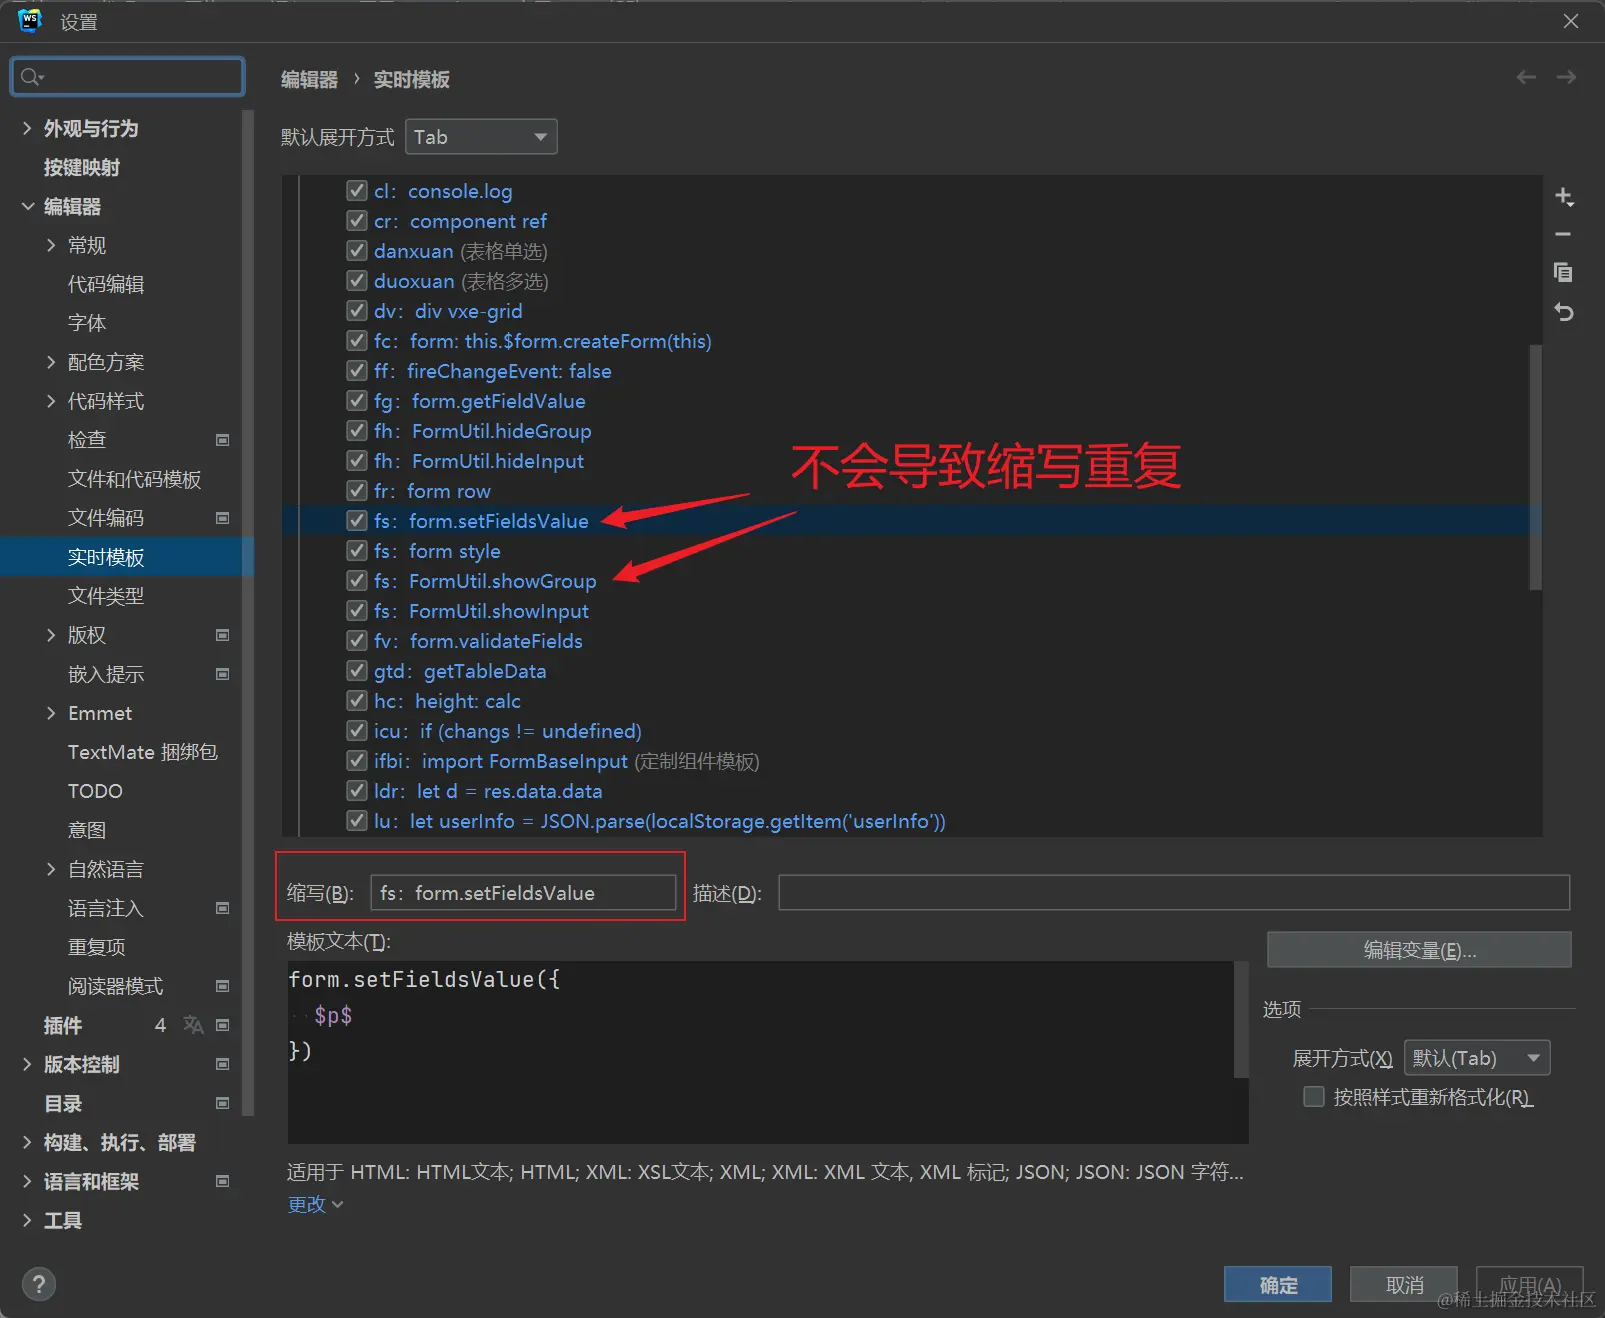Open help with the question mark icon
Screen dimensions: 1605x1318
pos(39,1284)
